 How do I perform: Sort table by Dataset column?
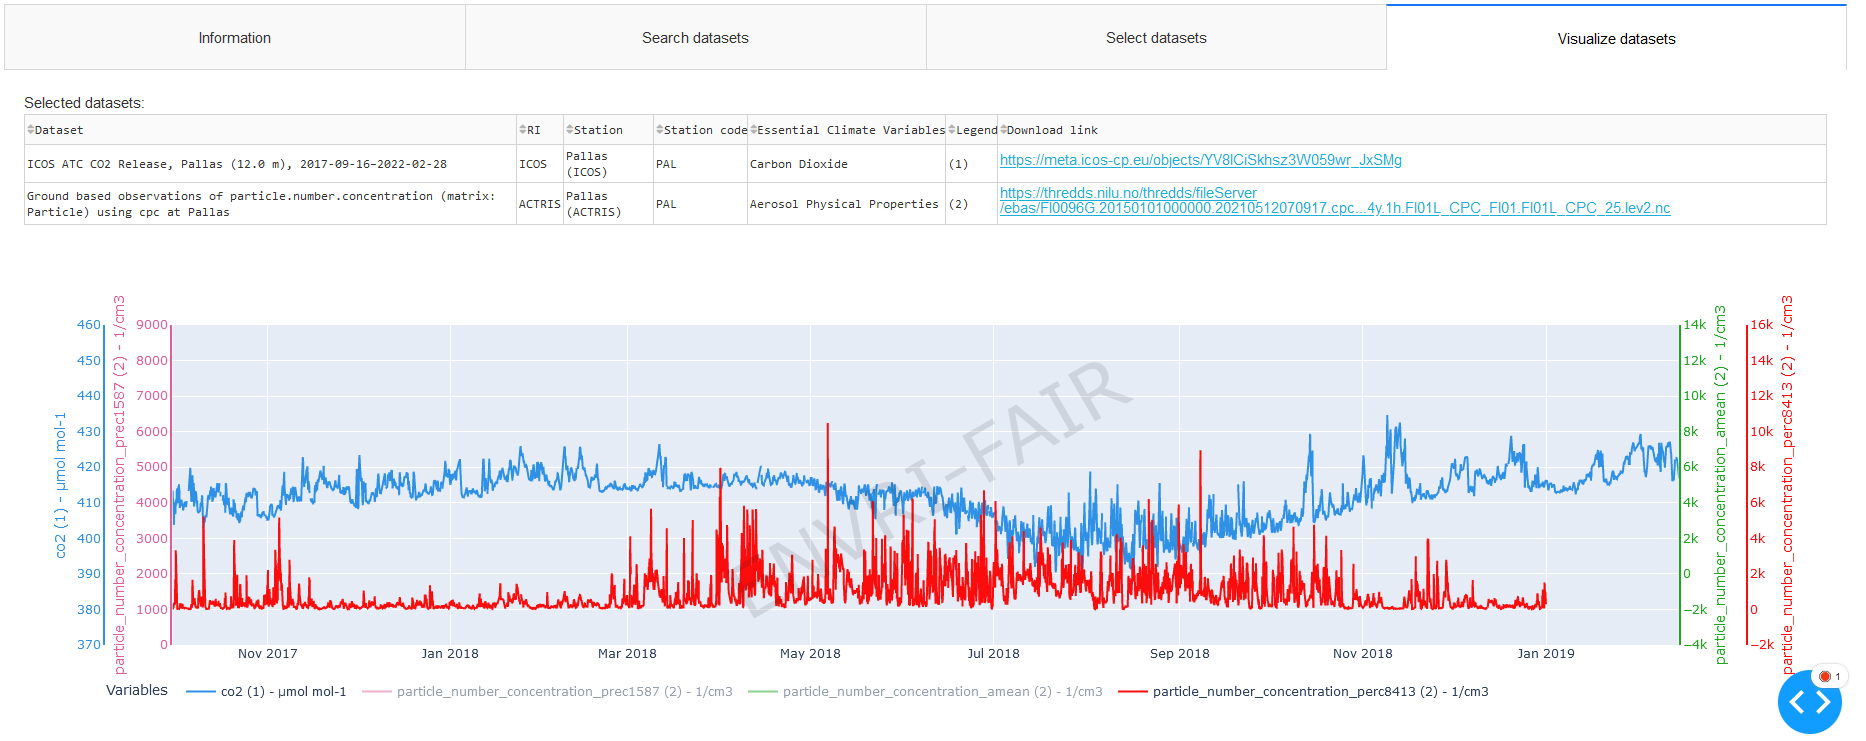tap(31, 130)
